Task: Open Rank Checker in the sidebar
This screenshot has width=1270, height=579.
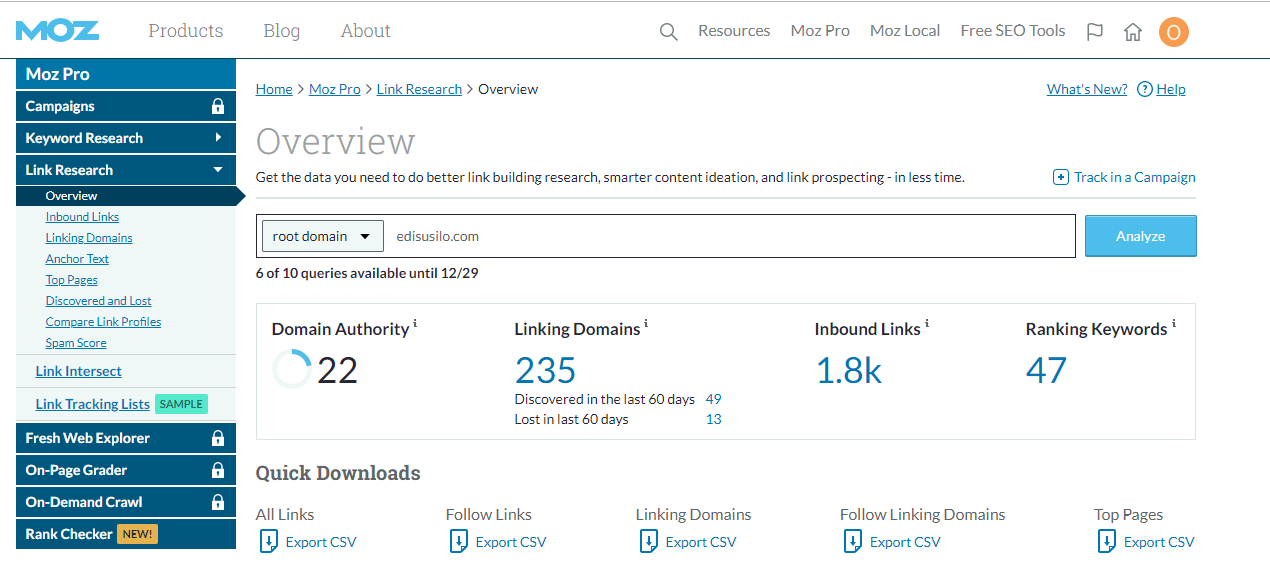Action: coord(69,534)
